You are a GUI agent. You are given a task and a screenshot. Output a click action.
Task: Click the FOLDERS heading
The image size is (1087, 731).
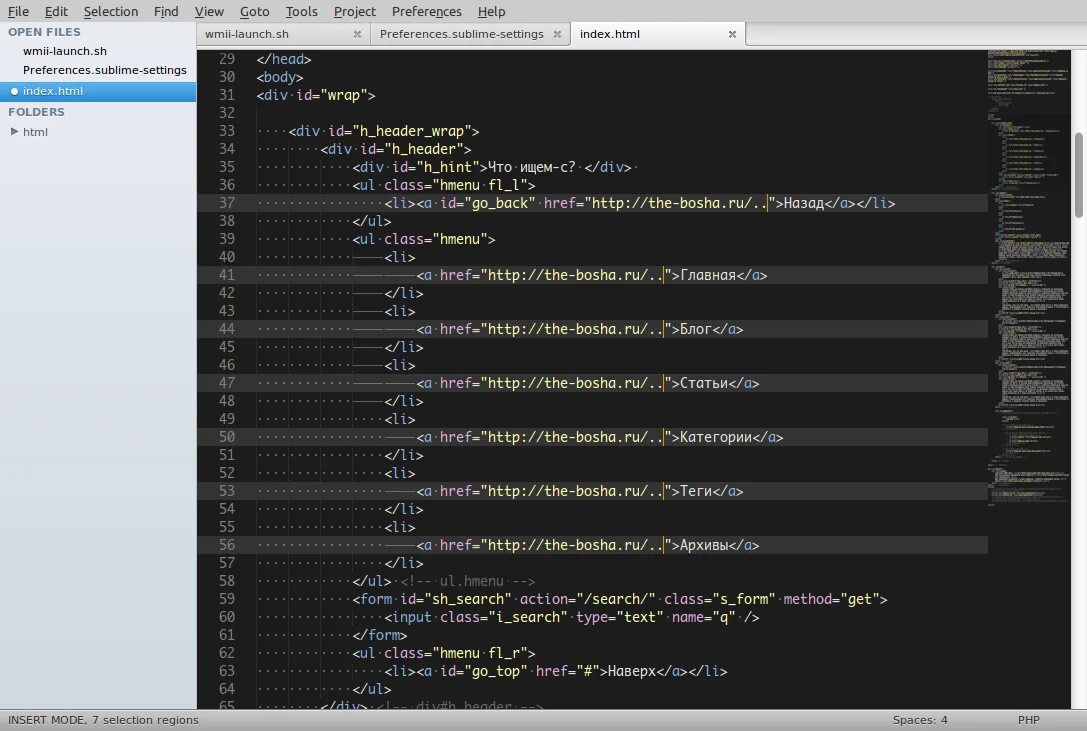pyautogui.click(x=36, y=112)
